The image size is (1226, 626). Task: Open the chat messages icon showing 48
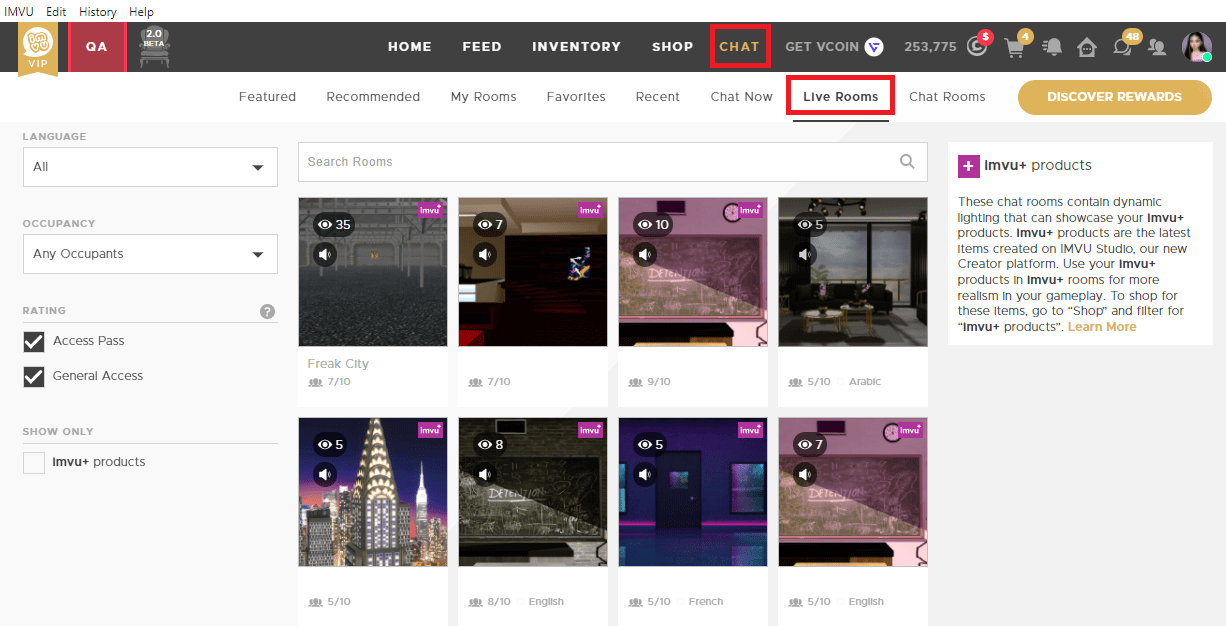[1122, 46]
